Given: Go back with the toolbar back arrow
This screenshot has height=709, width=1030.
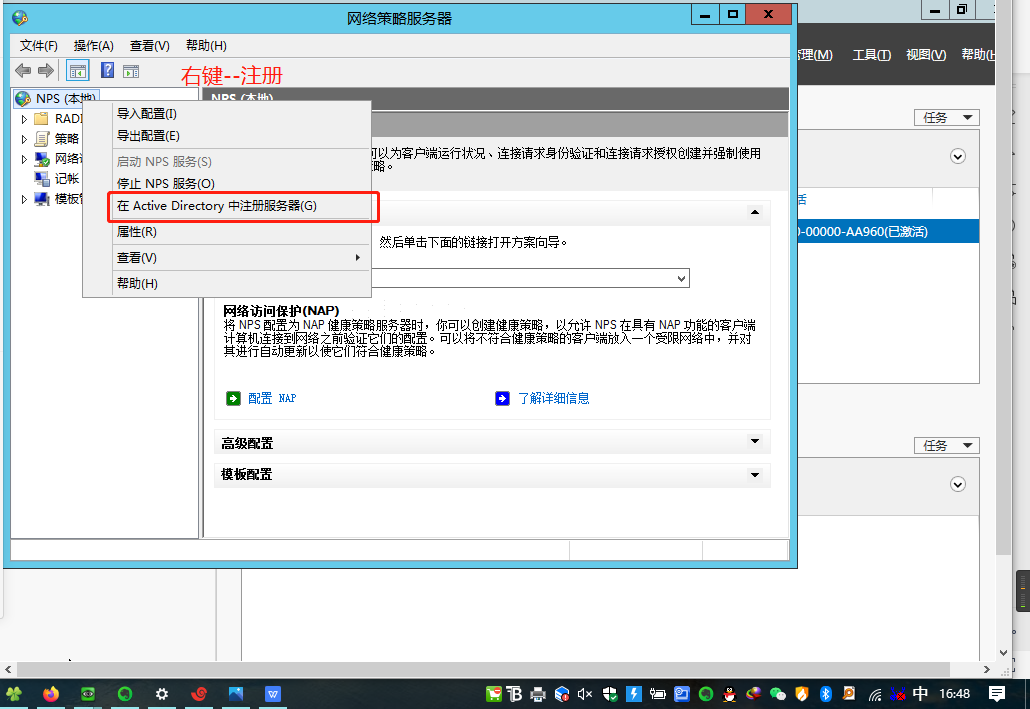Looking at the screenshot, I should click(x=23, y=70).
